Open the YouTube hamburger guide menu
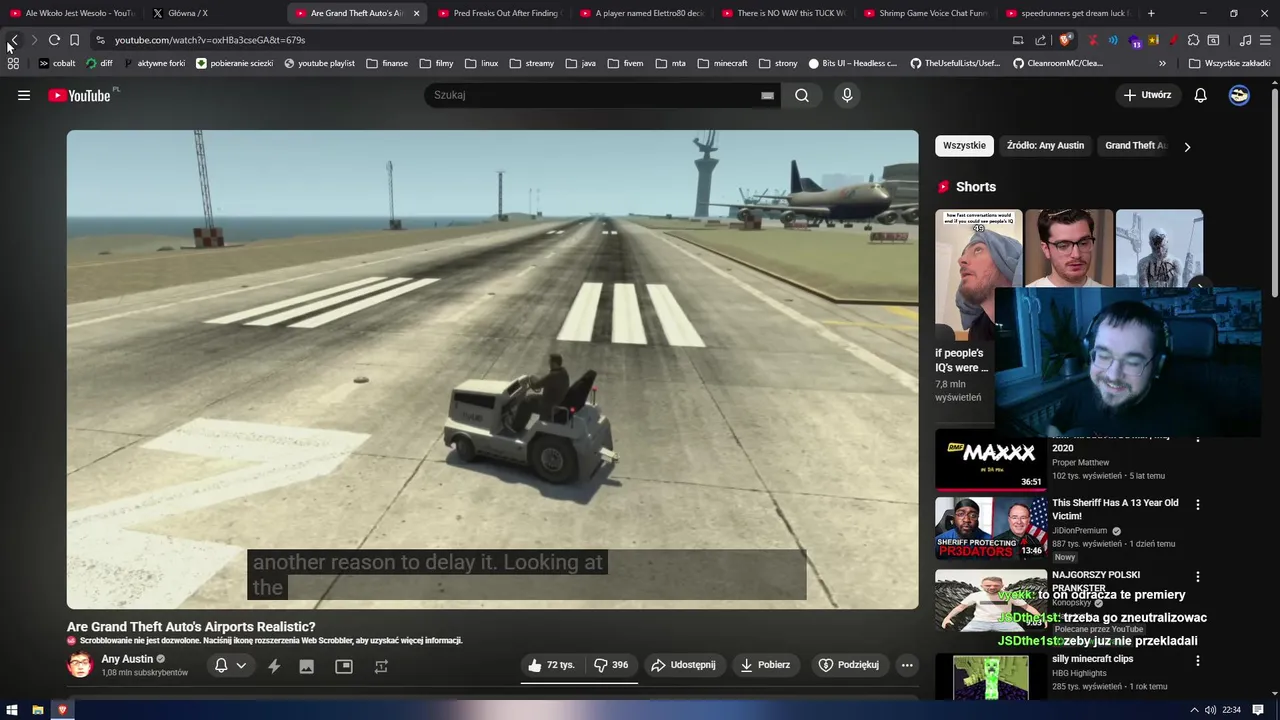This screenshot has width=1280, height=720. [24, 95]
